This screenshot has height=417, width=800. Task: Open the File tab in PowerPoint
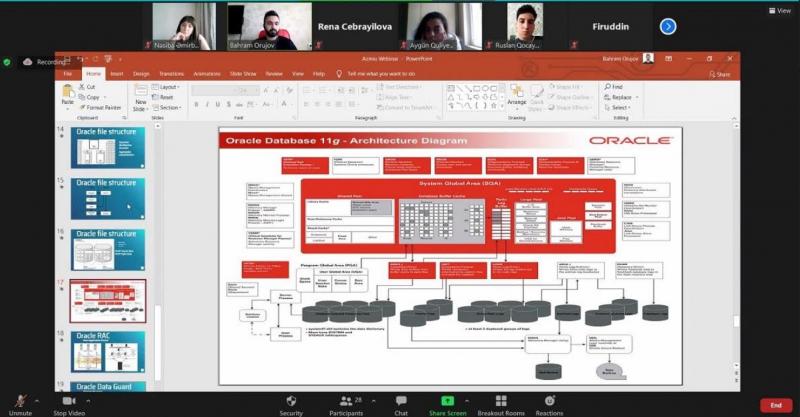coord(67,74)
